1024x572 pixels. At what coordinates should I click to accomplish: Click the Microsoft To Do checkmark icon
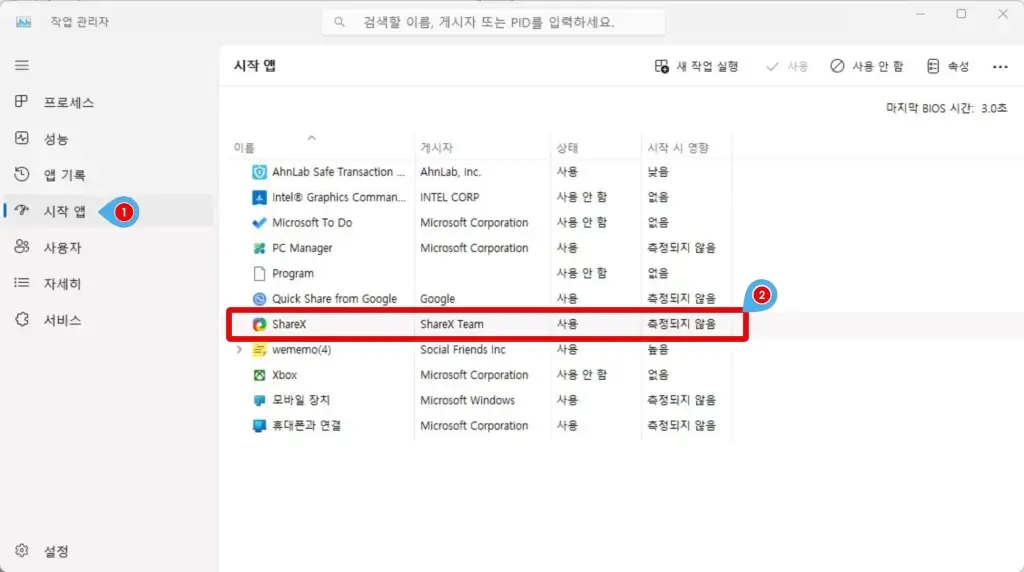click(x=259, y=223)
